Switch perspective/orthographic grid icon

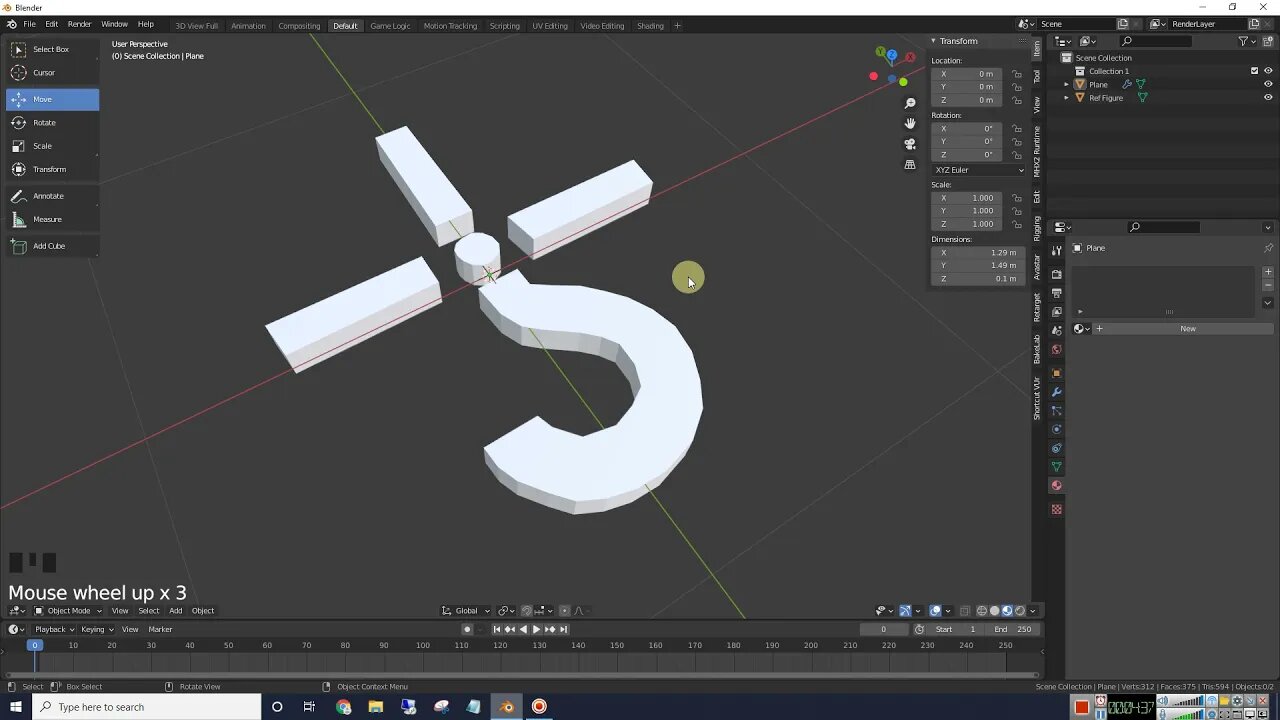(910, 164)
